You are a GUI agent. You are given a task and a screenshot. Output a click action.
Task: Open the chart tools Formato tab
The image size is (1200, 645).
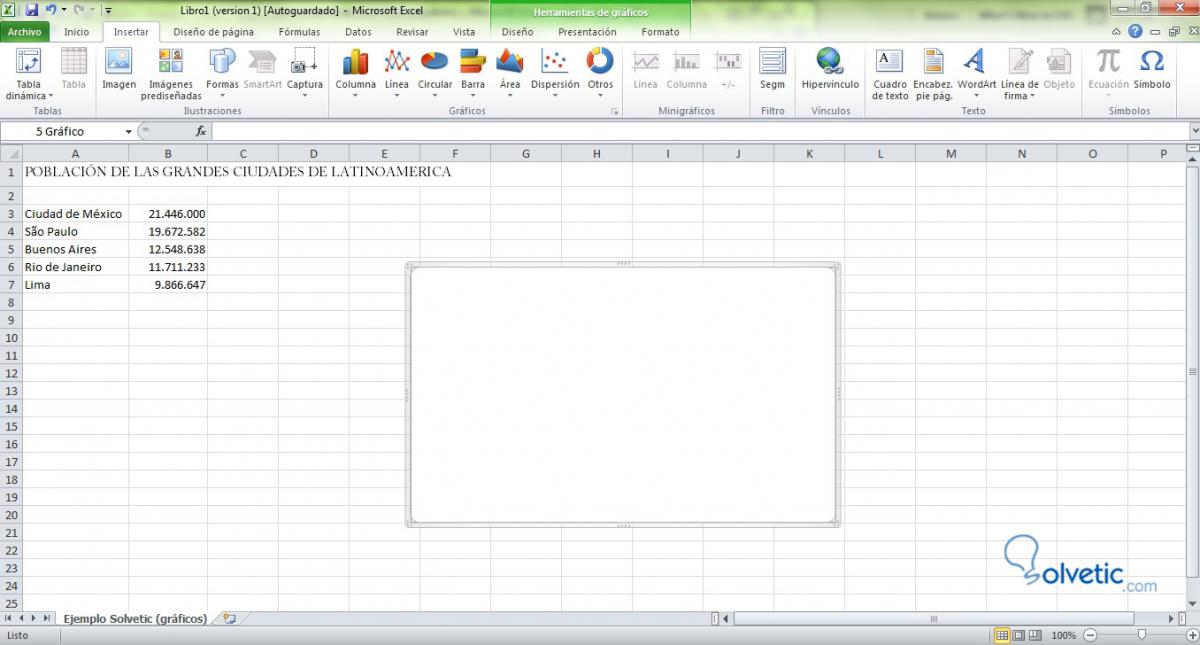(660, 32)
